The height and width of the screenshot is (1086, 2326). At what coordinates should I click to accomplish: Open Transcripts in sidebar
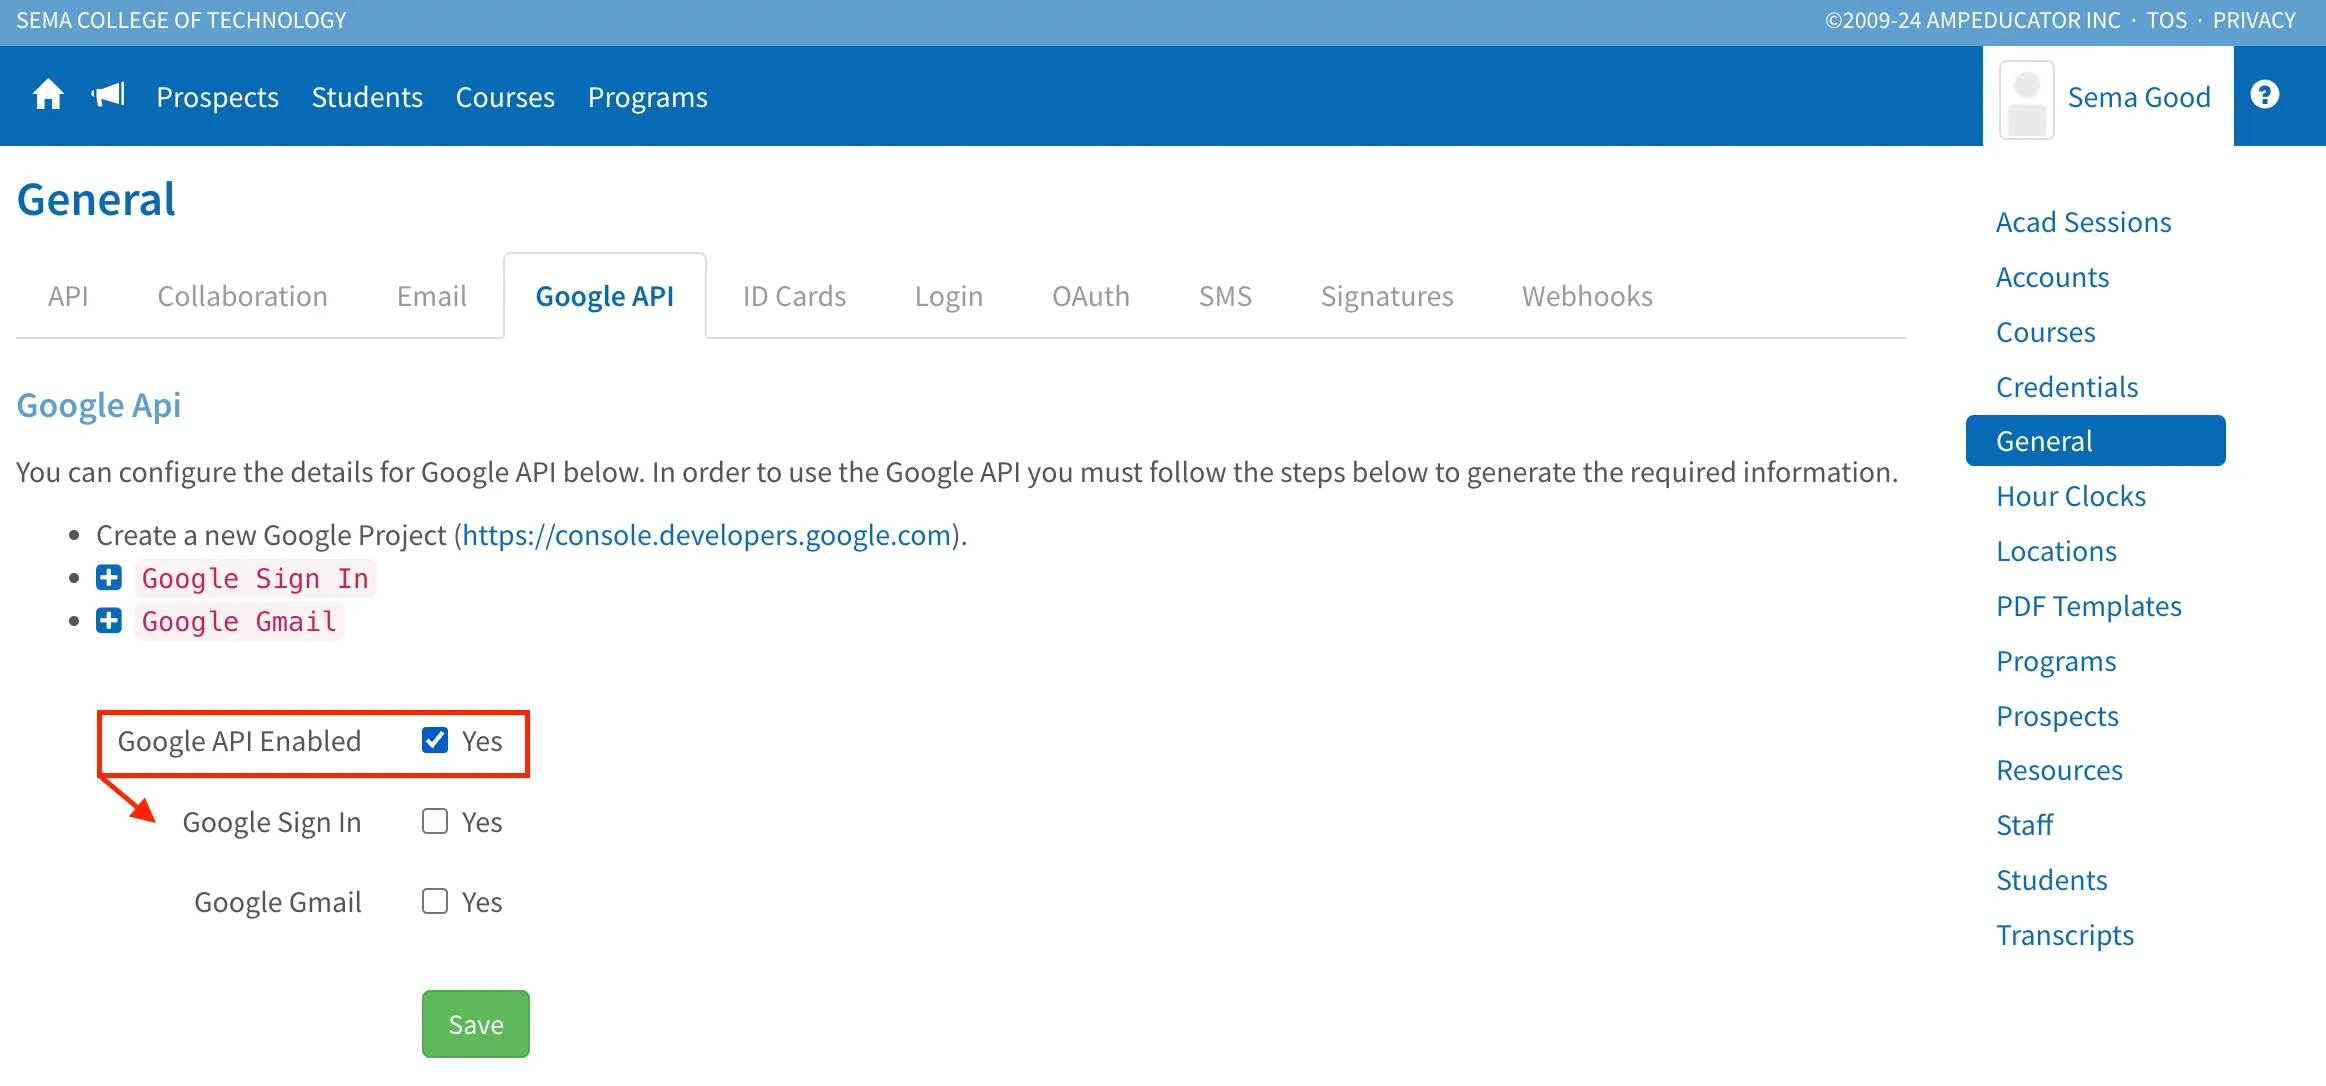[2065, 935]
